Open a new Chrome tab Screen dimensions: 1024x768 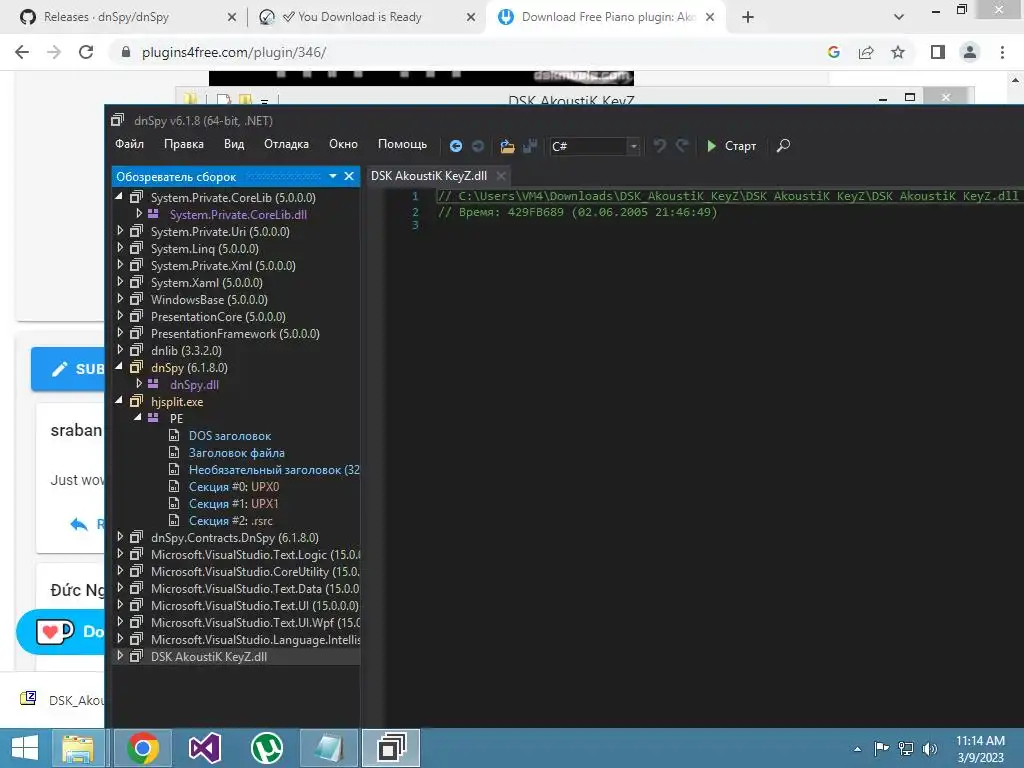748,18
